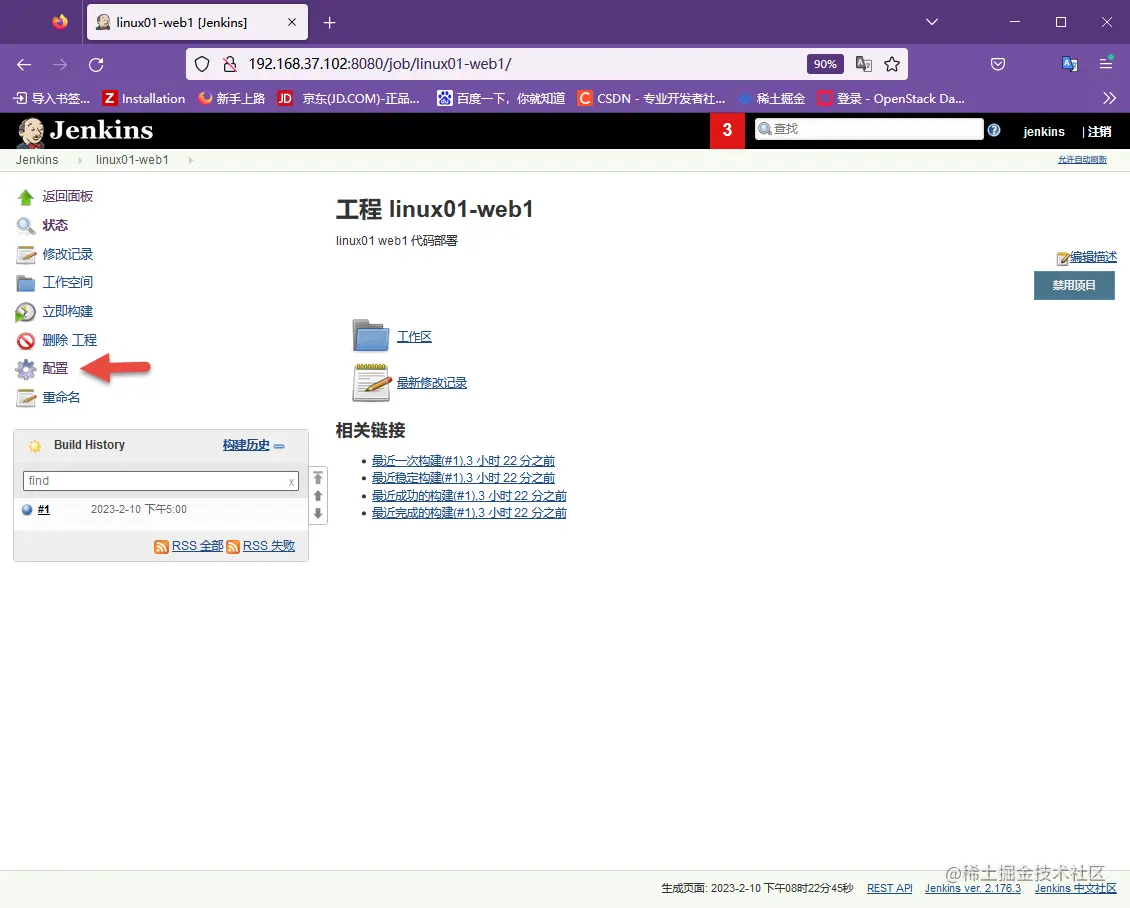Image resolution: width=1130 pixels, height=908 pixels.
Task: Open the Firefox hamburger application menu
Action: (1106, 63)
